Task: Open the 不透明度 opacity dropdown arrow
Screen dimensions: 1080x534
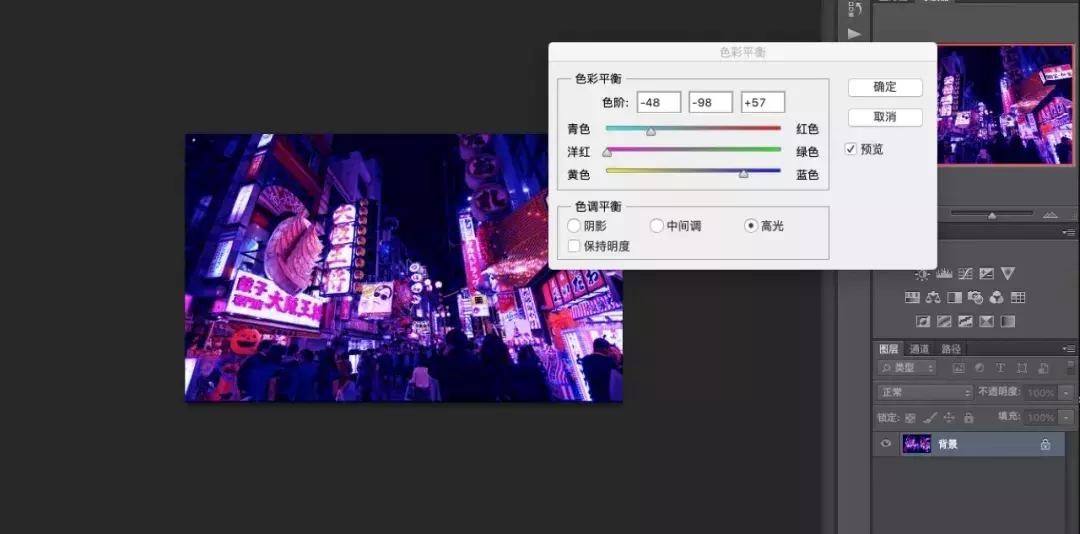Action: pyautogui.click(x=1066, y=393)
